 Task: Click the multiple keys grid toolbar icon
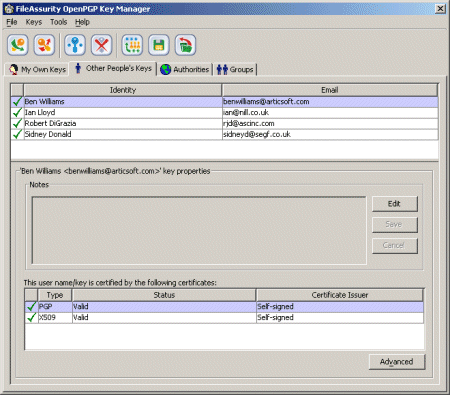[x=132, y=45]
